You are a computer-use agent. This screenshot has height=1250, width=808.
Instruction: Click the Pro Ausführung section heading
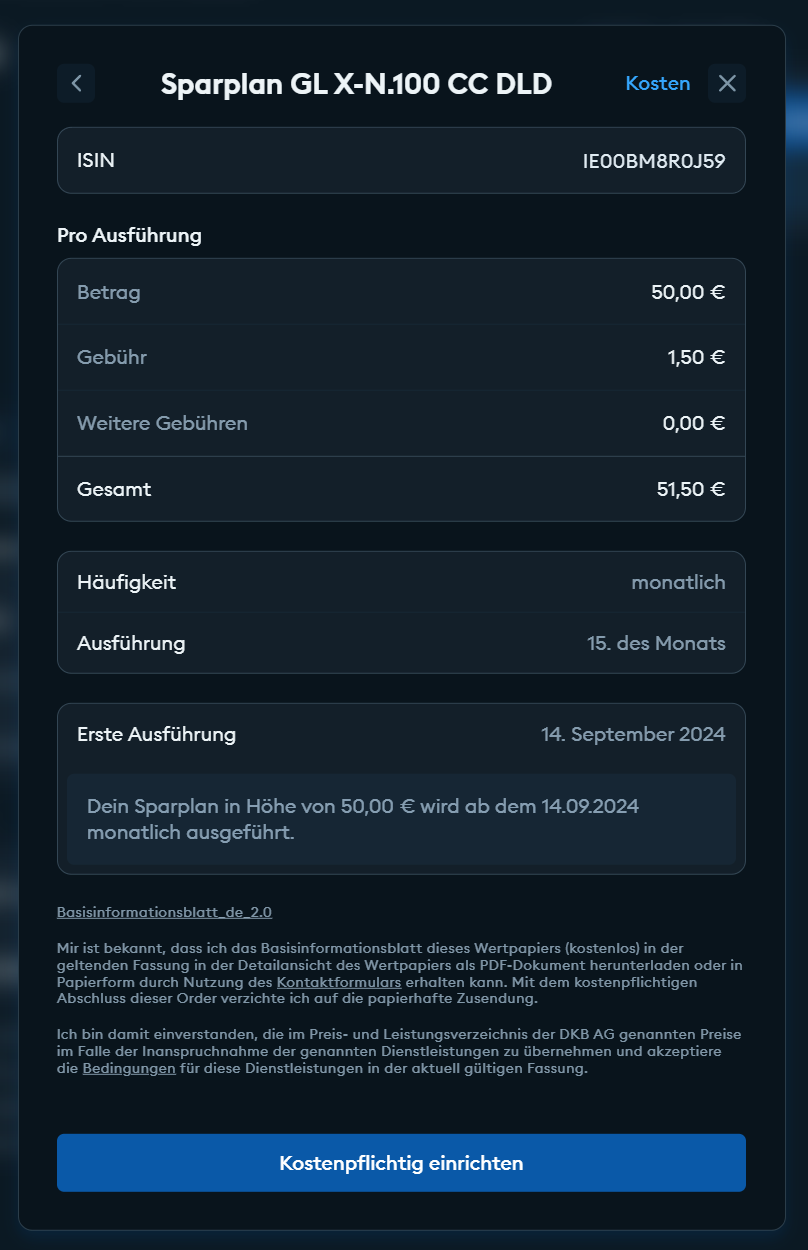(x=130, y=236)
